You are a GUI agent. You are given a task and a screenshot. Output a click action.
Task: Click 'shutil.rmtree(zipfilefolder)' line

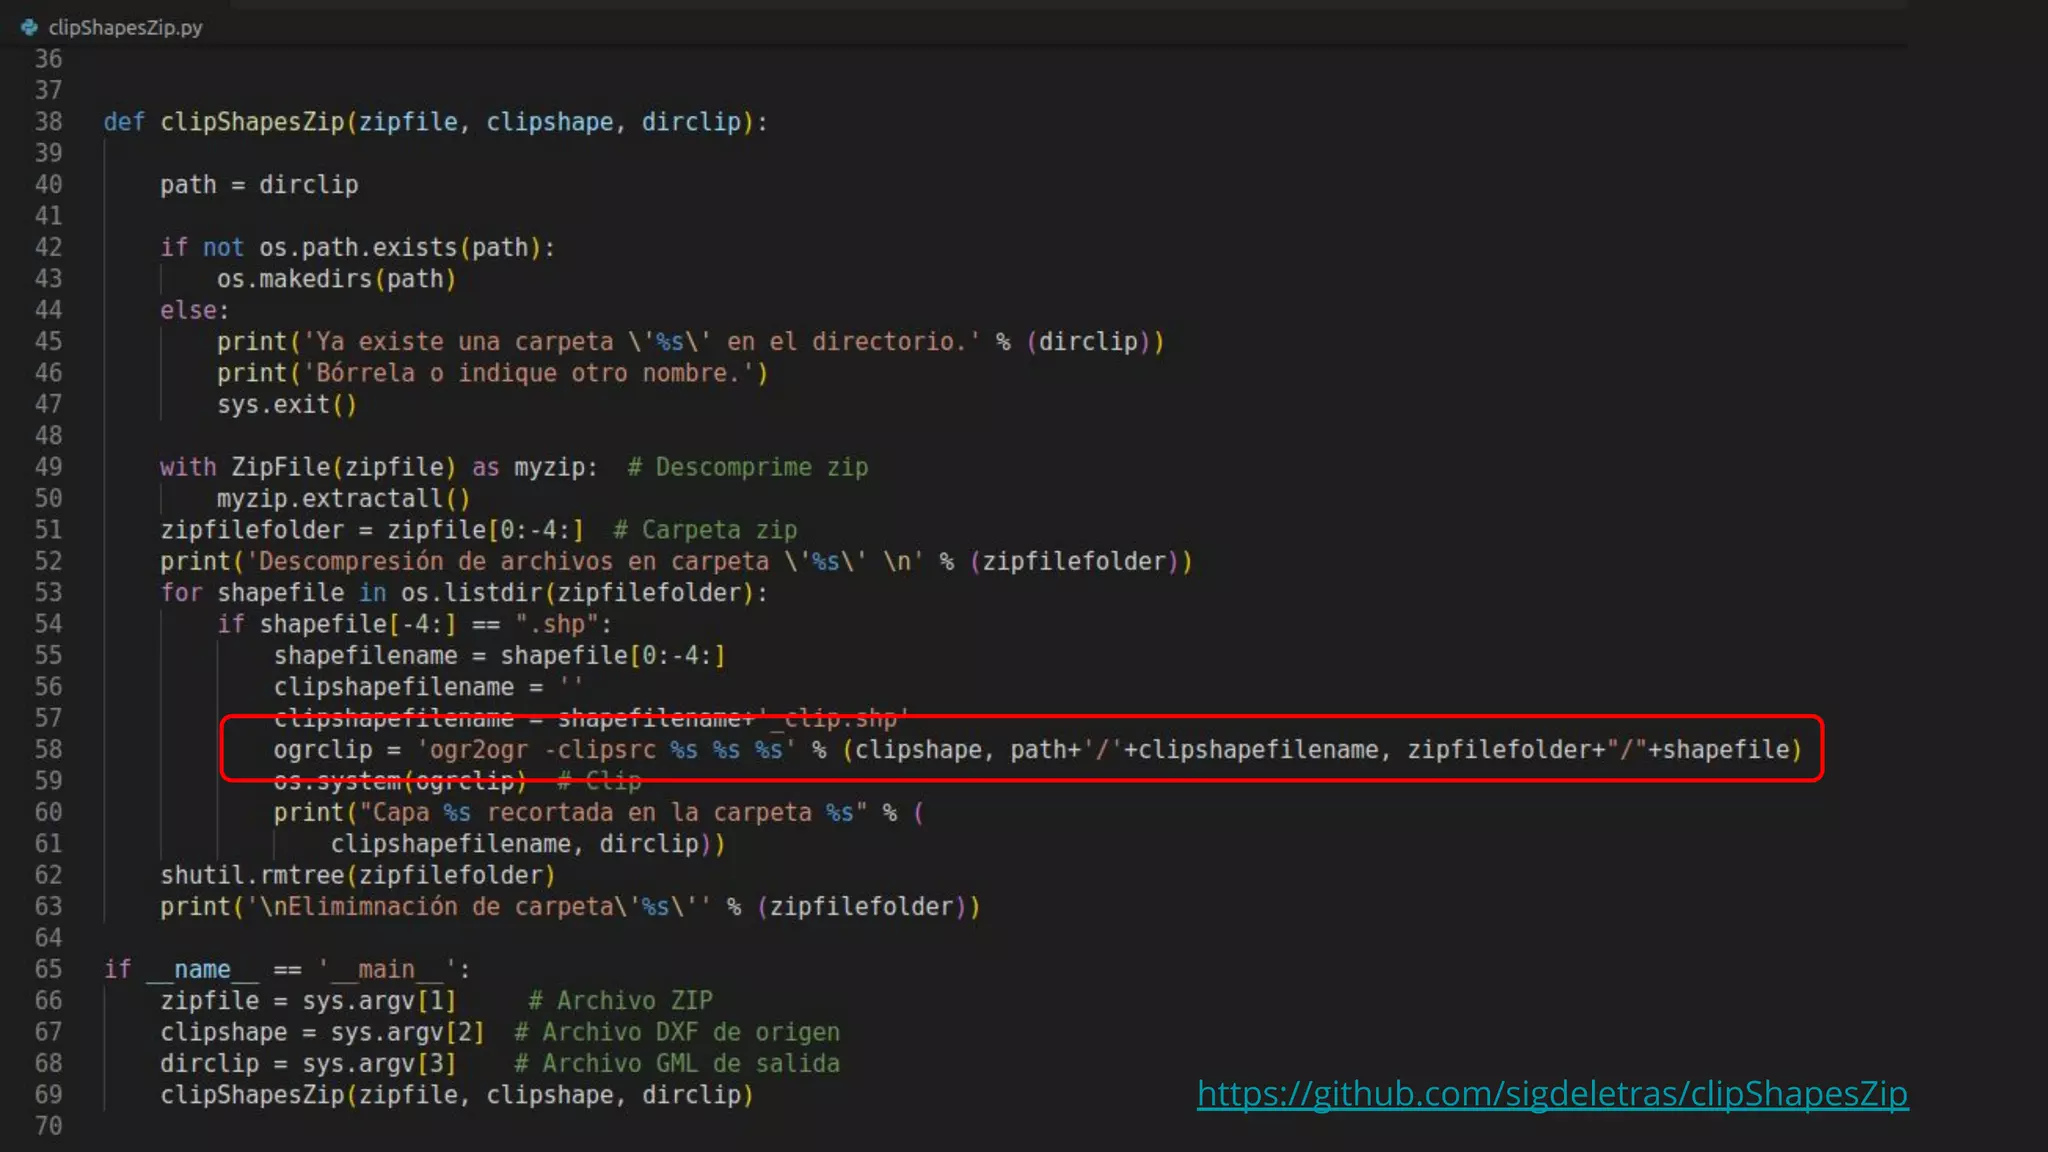(x=357, y=876)
